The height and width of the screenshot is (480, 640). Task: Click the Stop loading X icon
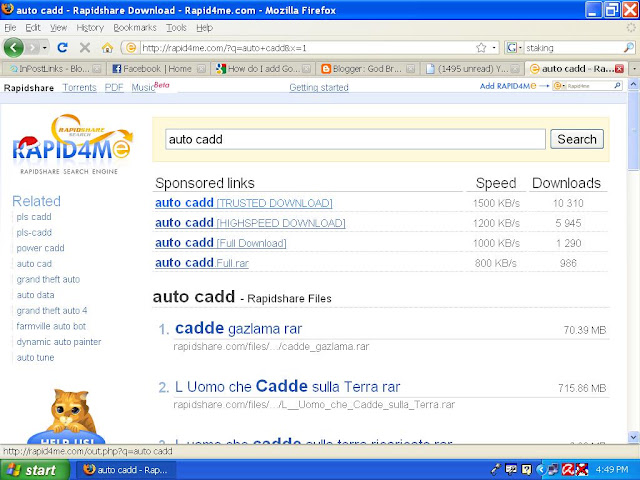click(85, 48)
